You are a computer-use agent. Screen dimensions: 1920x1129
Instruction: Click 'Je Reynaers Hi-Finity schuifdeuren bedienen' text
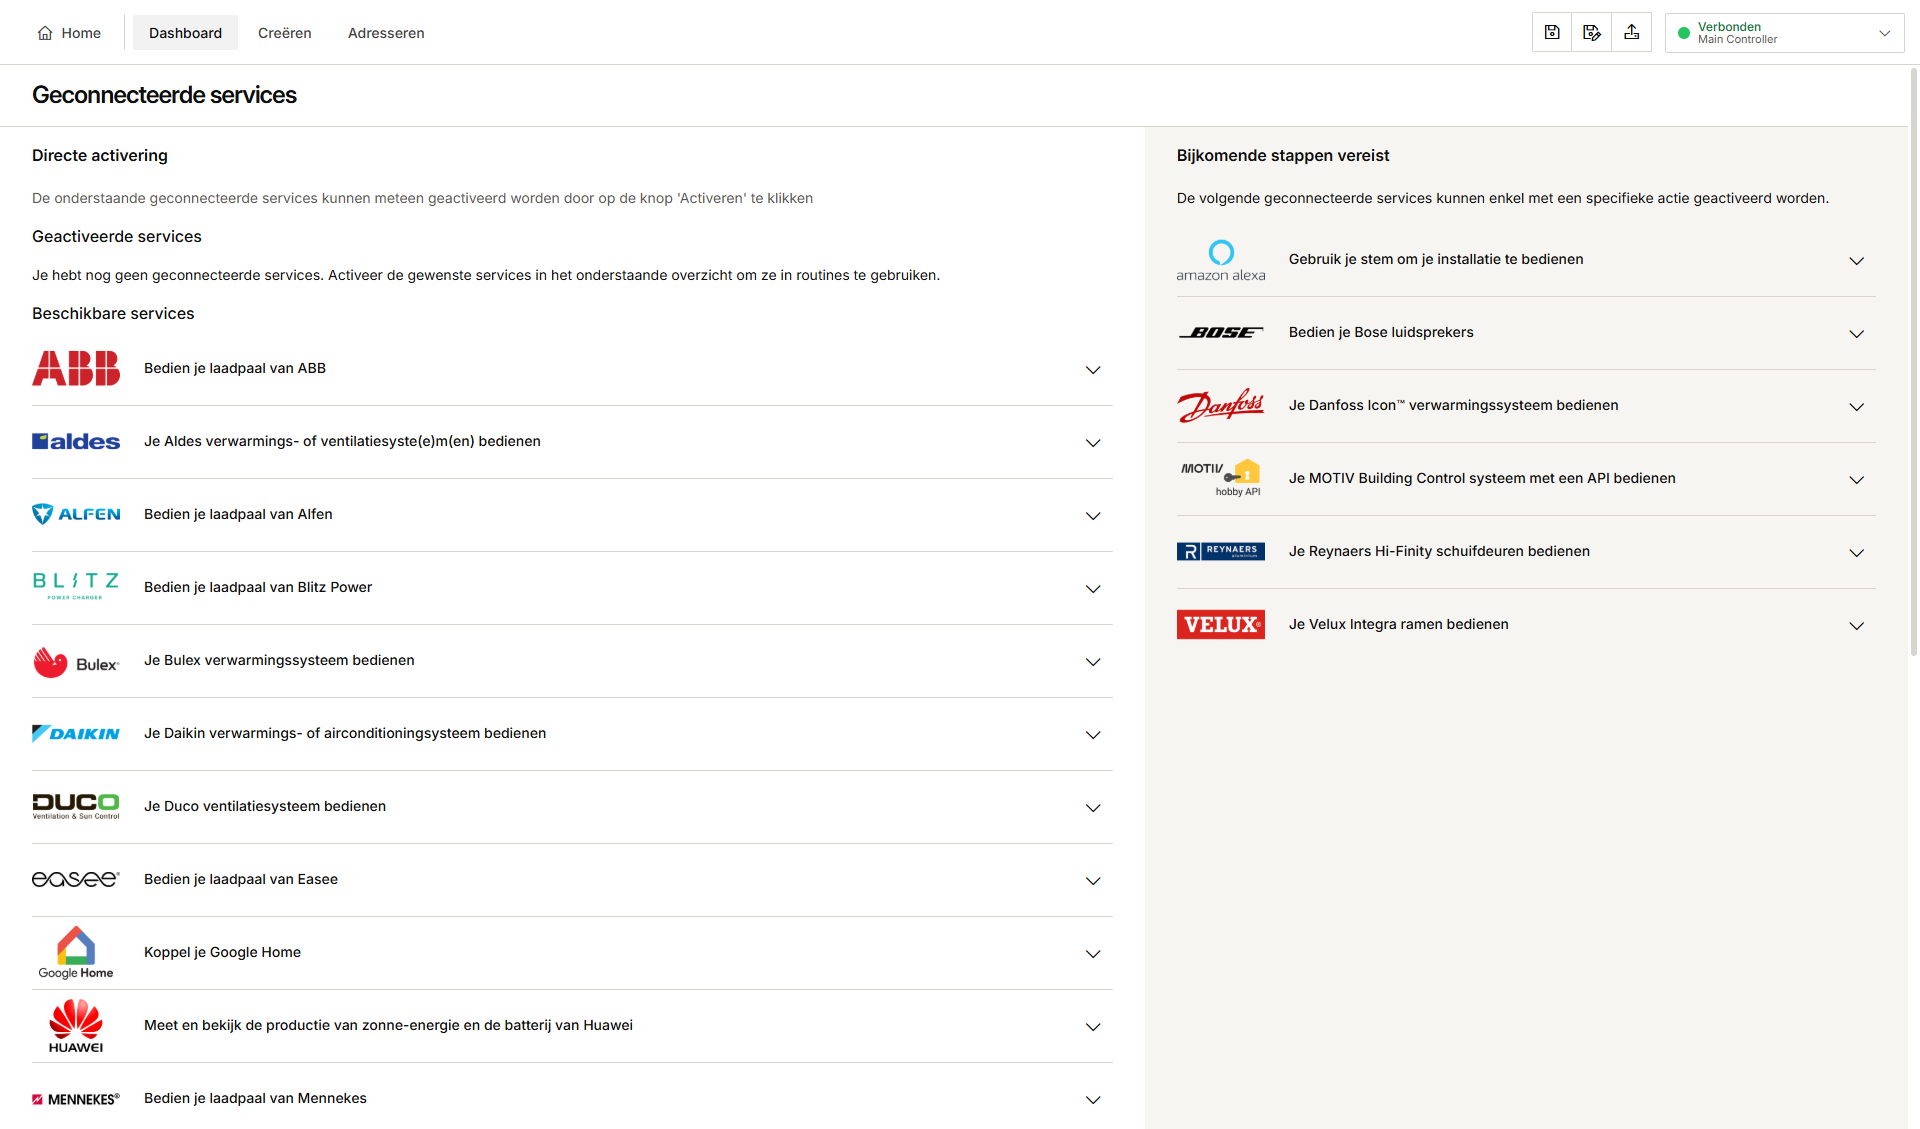(x=1439, y=551)
